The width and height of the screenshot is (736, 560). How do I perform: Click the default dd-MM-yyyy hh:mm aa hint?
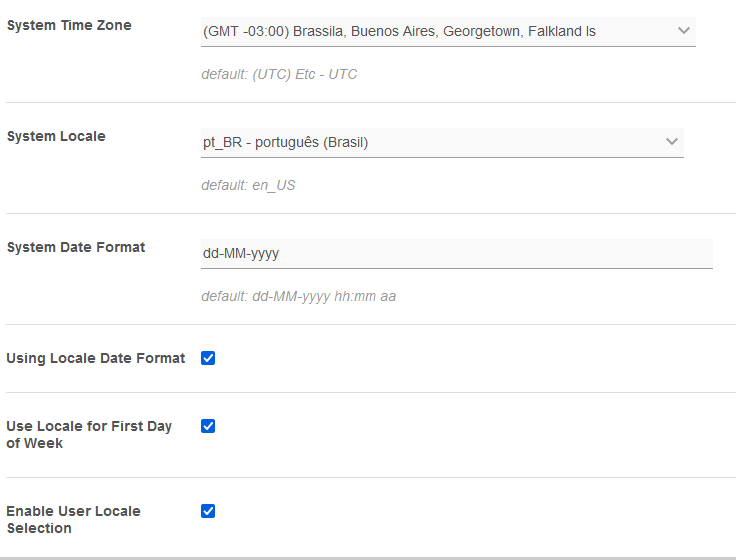click(x=299, y=296)
